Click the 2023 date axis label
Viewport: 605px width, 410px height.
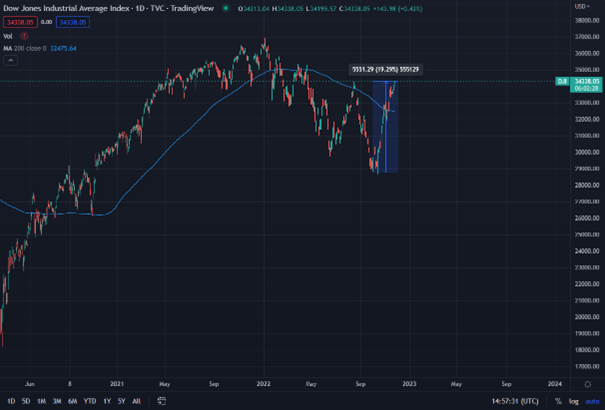click(x=409, y=384)
